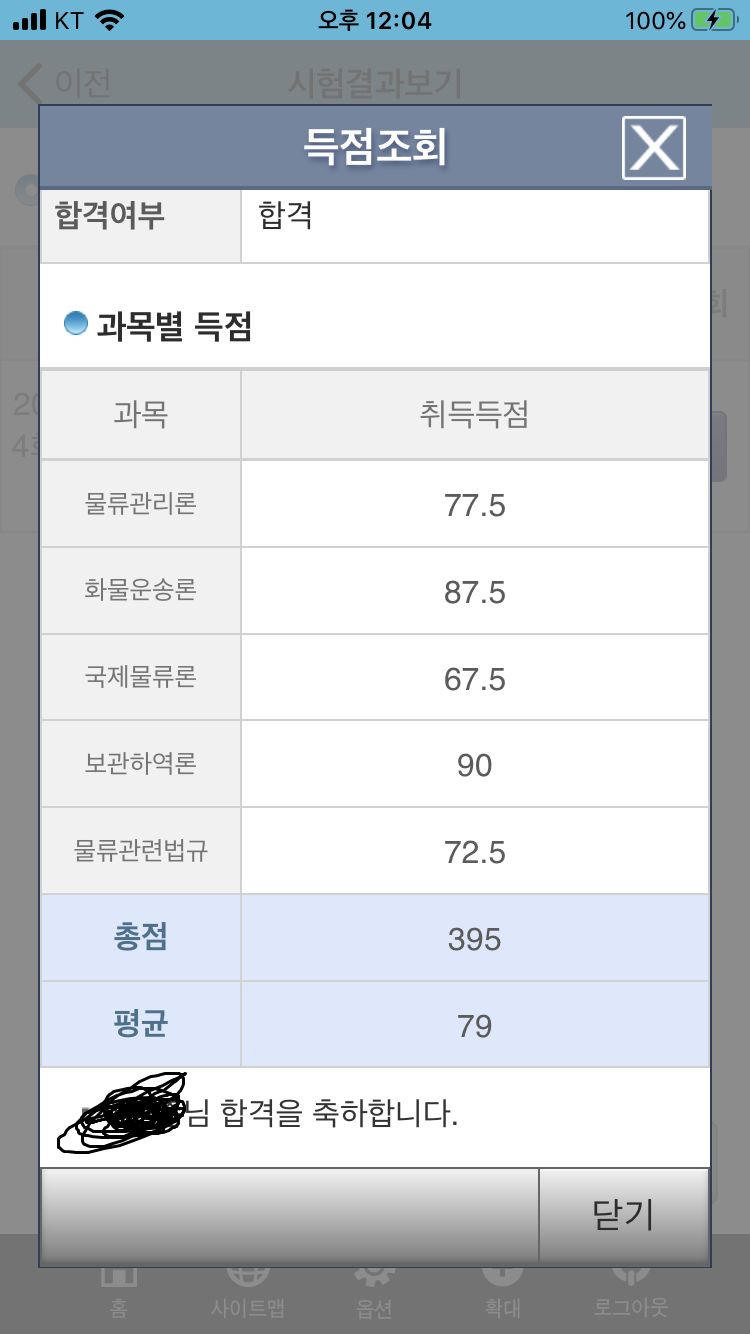750x1334 pixels.
Task: Tap the 90 score for 보관하역론
Action: 474,765
